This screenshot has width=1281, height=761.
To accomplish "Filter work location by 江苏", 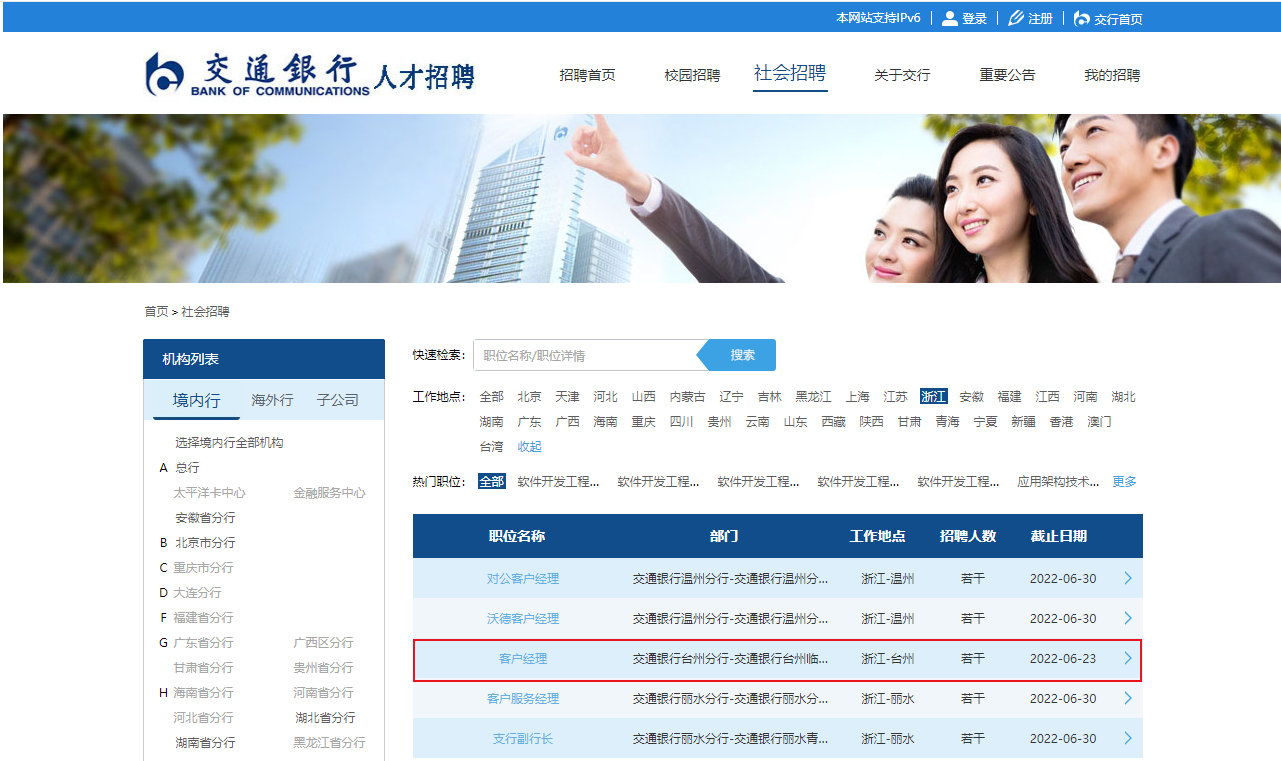I will coord(895,397).
